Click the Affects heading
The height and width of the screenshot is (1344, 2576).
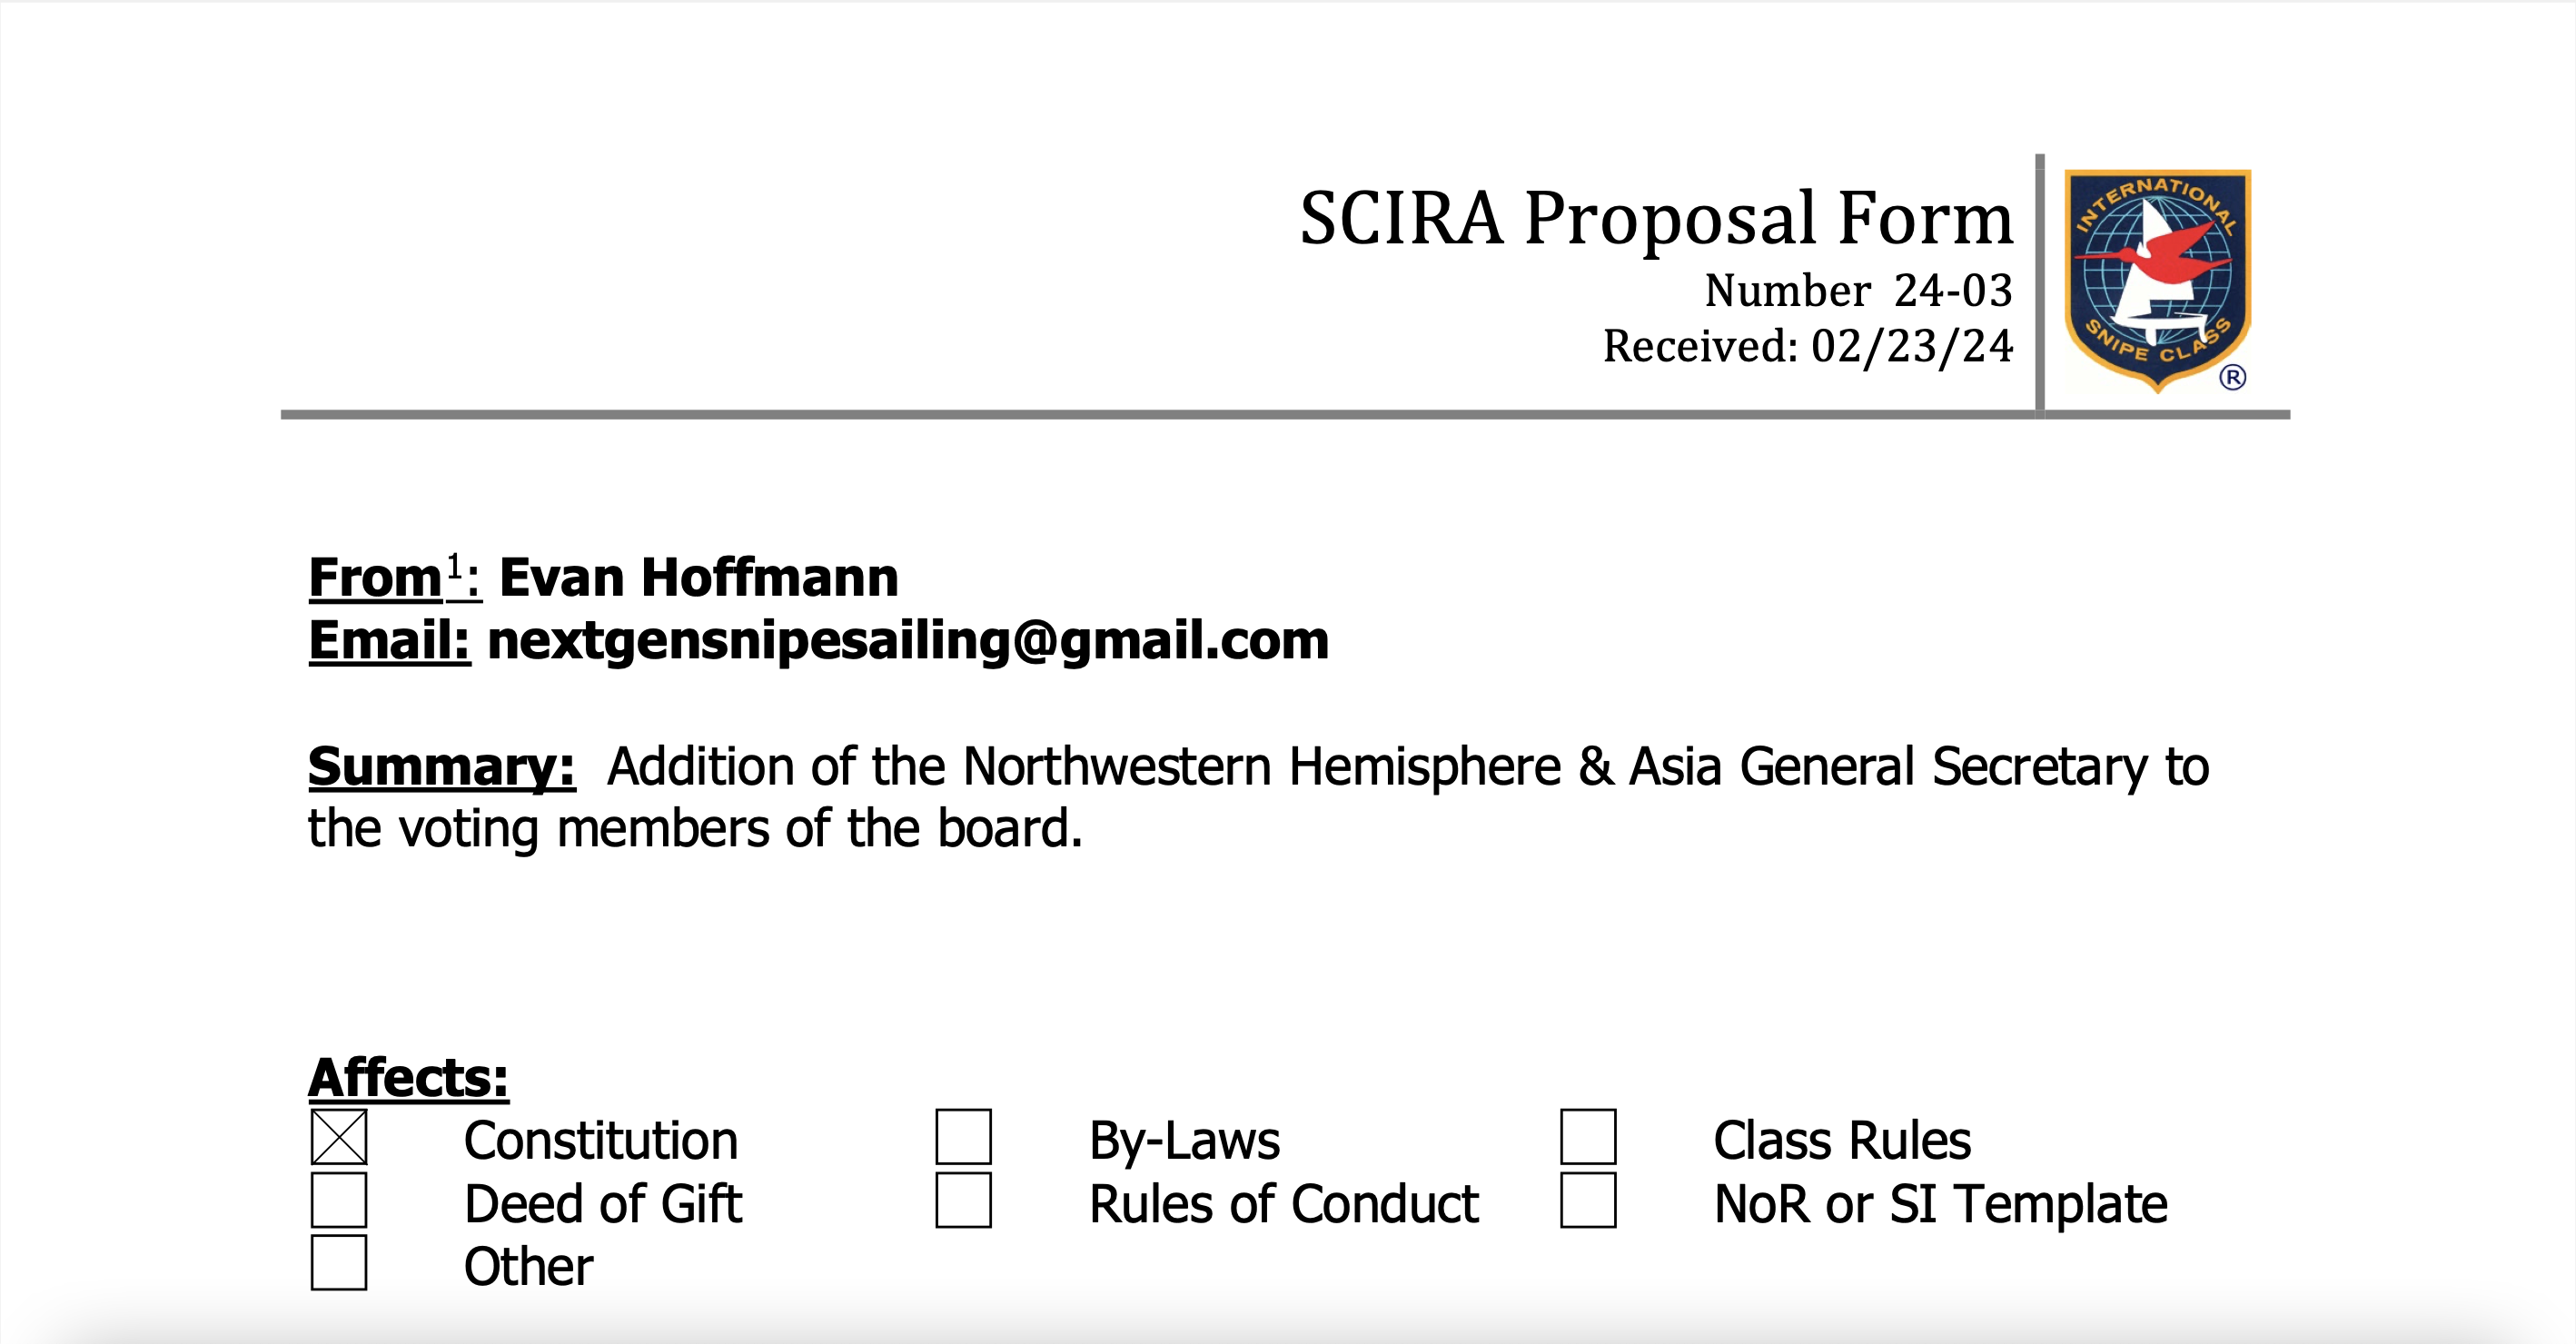click(409, 1078)
